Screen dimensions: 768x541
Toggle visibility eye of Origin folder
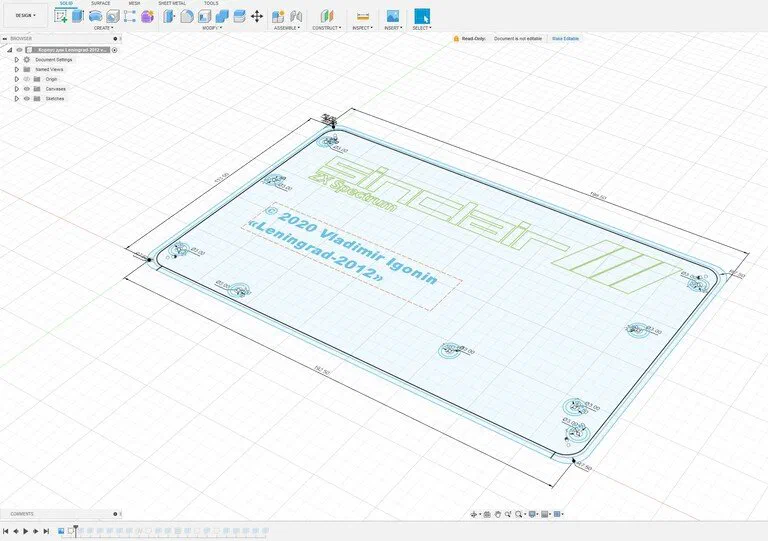pos(27,79)
